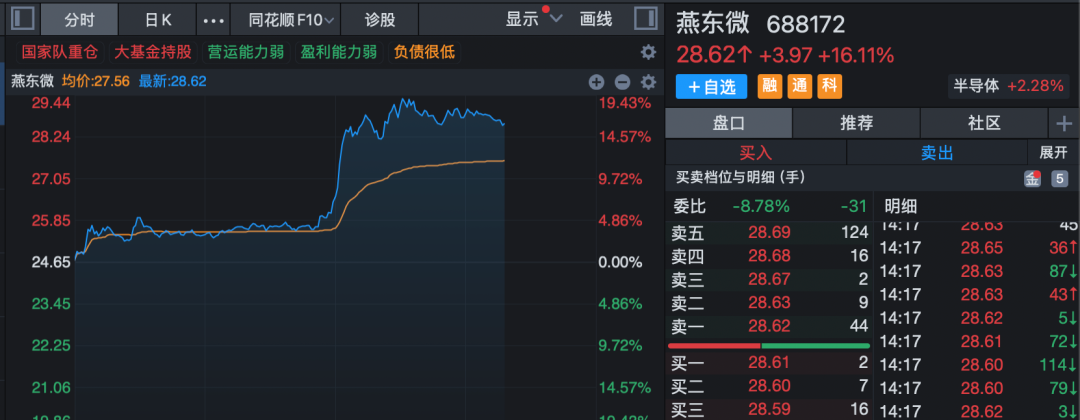
Task: Click the 金 icon in order book header
Action: pyautogui.click(x=1032, y=179)
